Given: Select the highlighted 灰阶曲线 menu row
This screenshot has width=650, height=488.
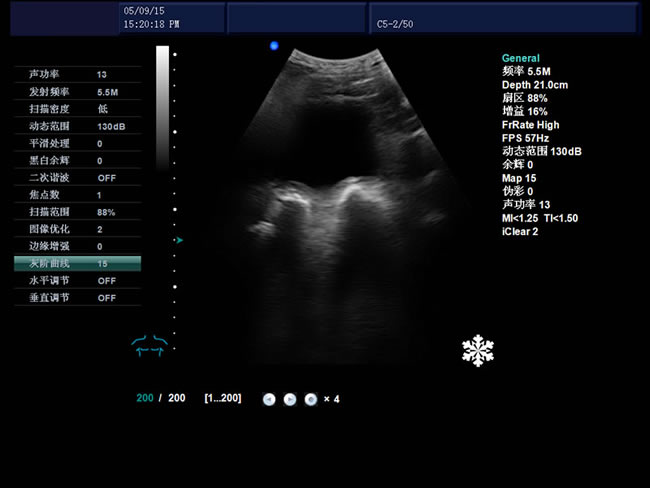Looking at the screenshot, I should (x=78, y=264).
